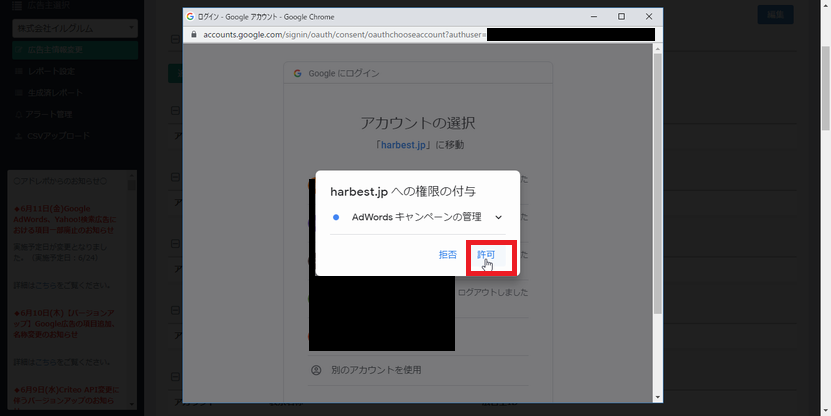Click Chrome window's Google favicon in title bar
Viewport: 831px width, 416px height.
(x=190, y=16)
